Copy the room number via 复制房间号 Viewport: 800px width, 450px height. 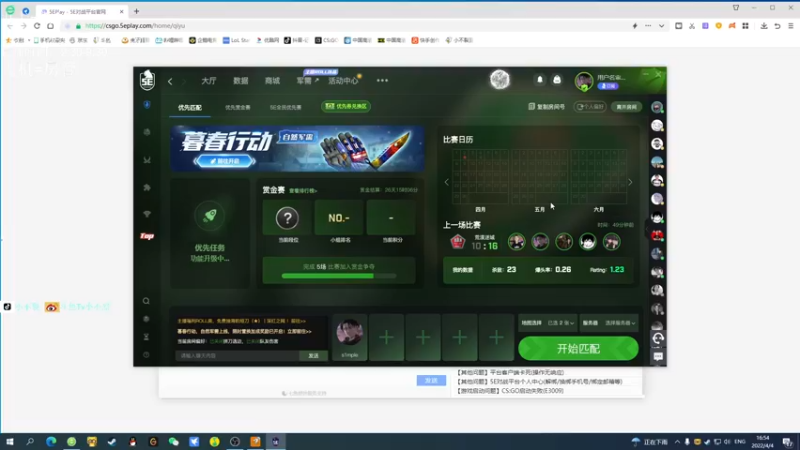(546, 107)
